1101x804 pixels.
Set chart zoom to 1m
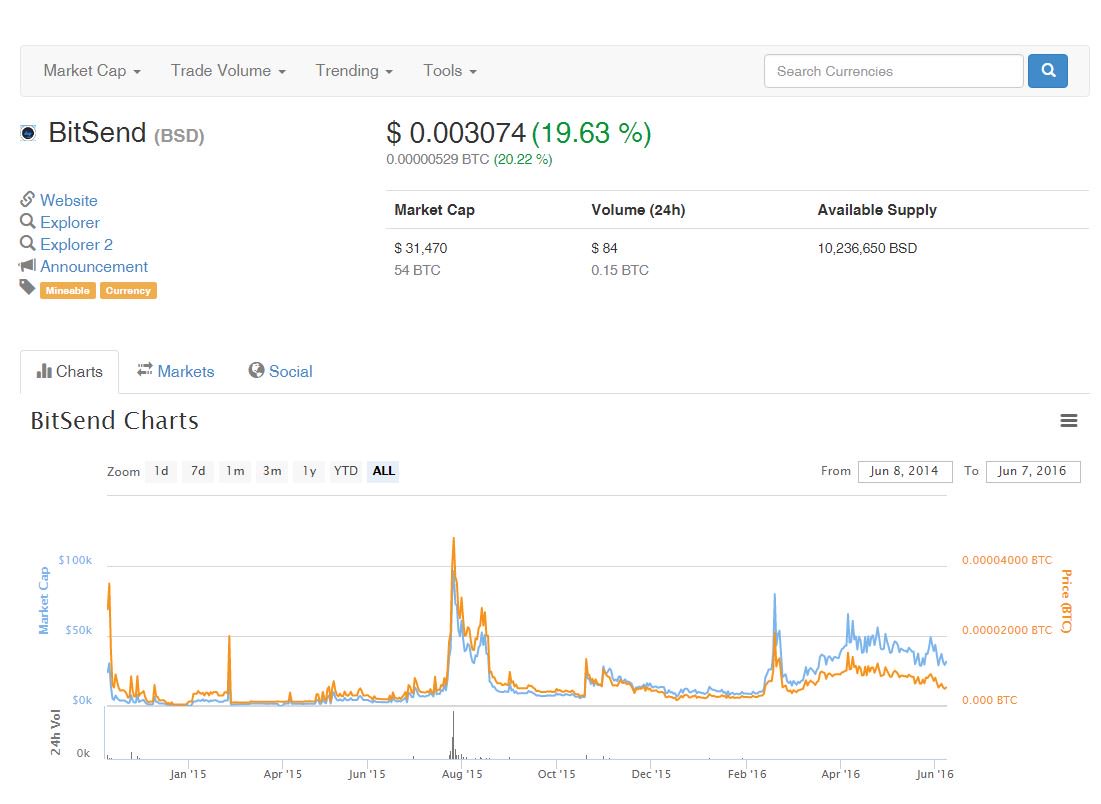(235, 471)
